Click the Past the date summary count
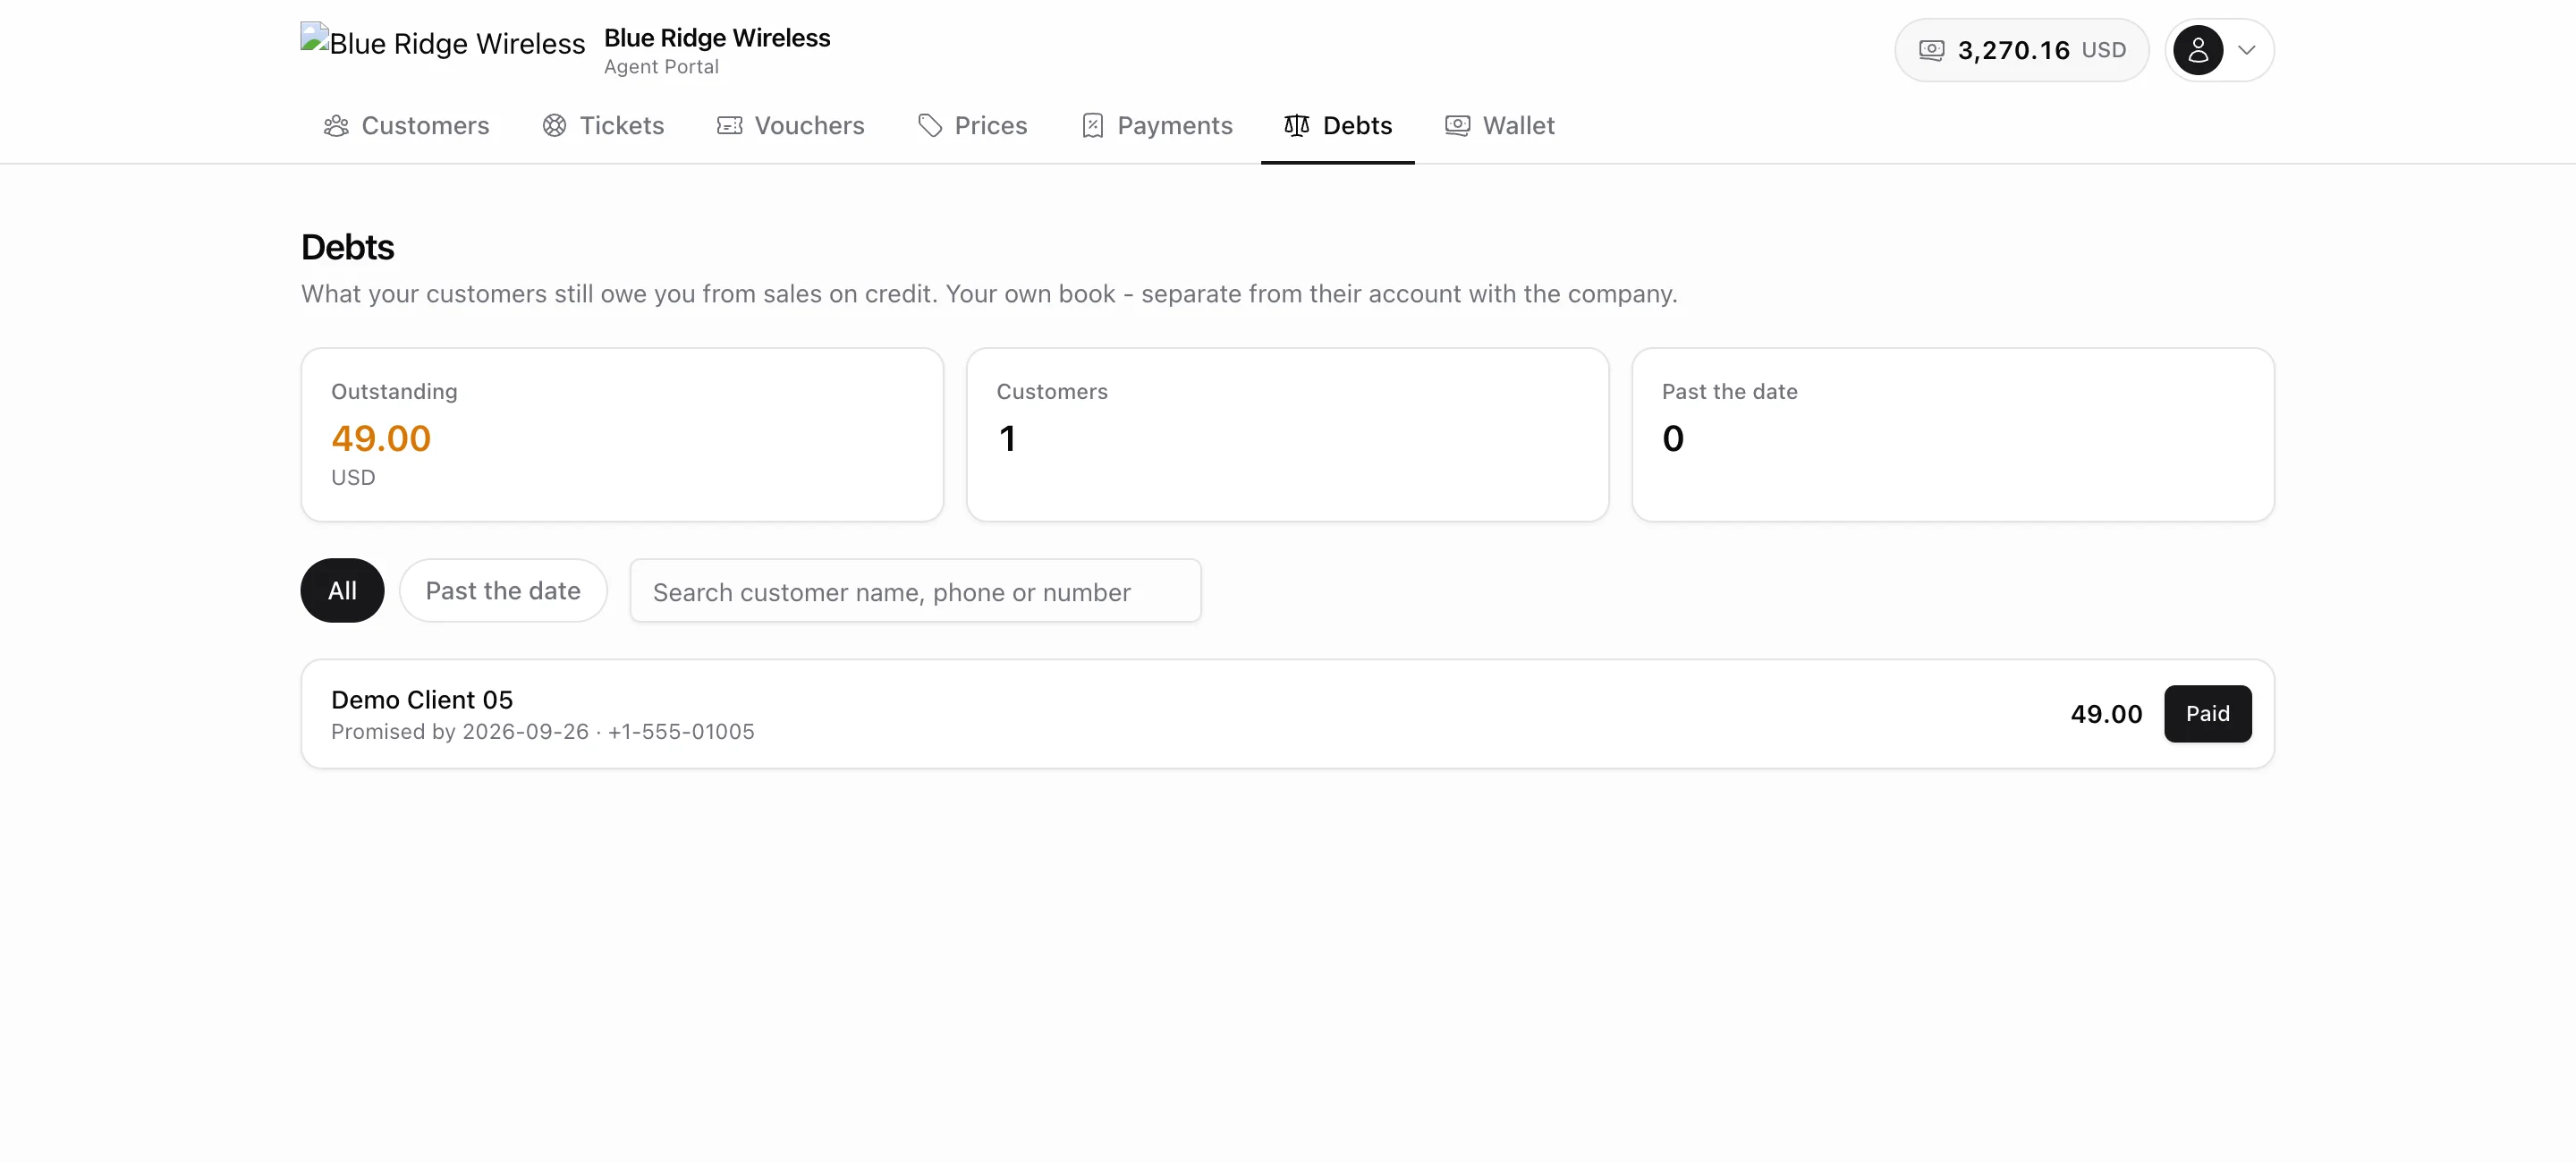2576x1163 pixels. coord(1673,438)
